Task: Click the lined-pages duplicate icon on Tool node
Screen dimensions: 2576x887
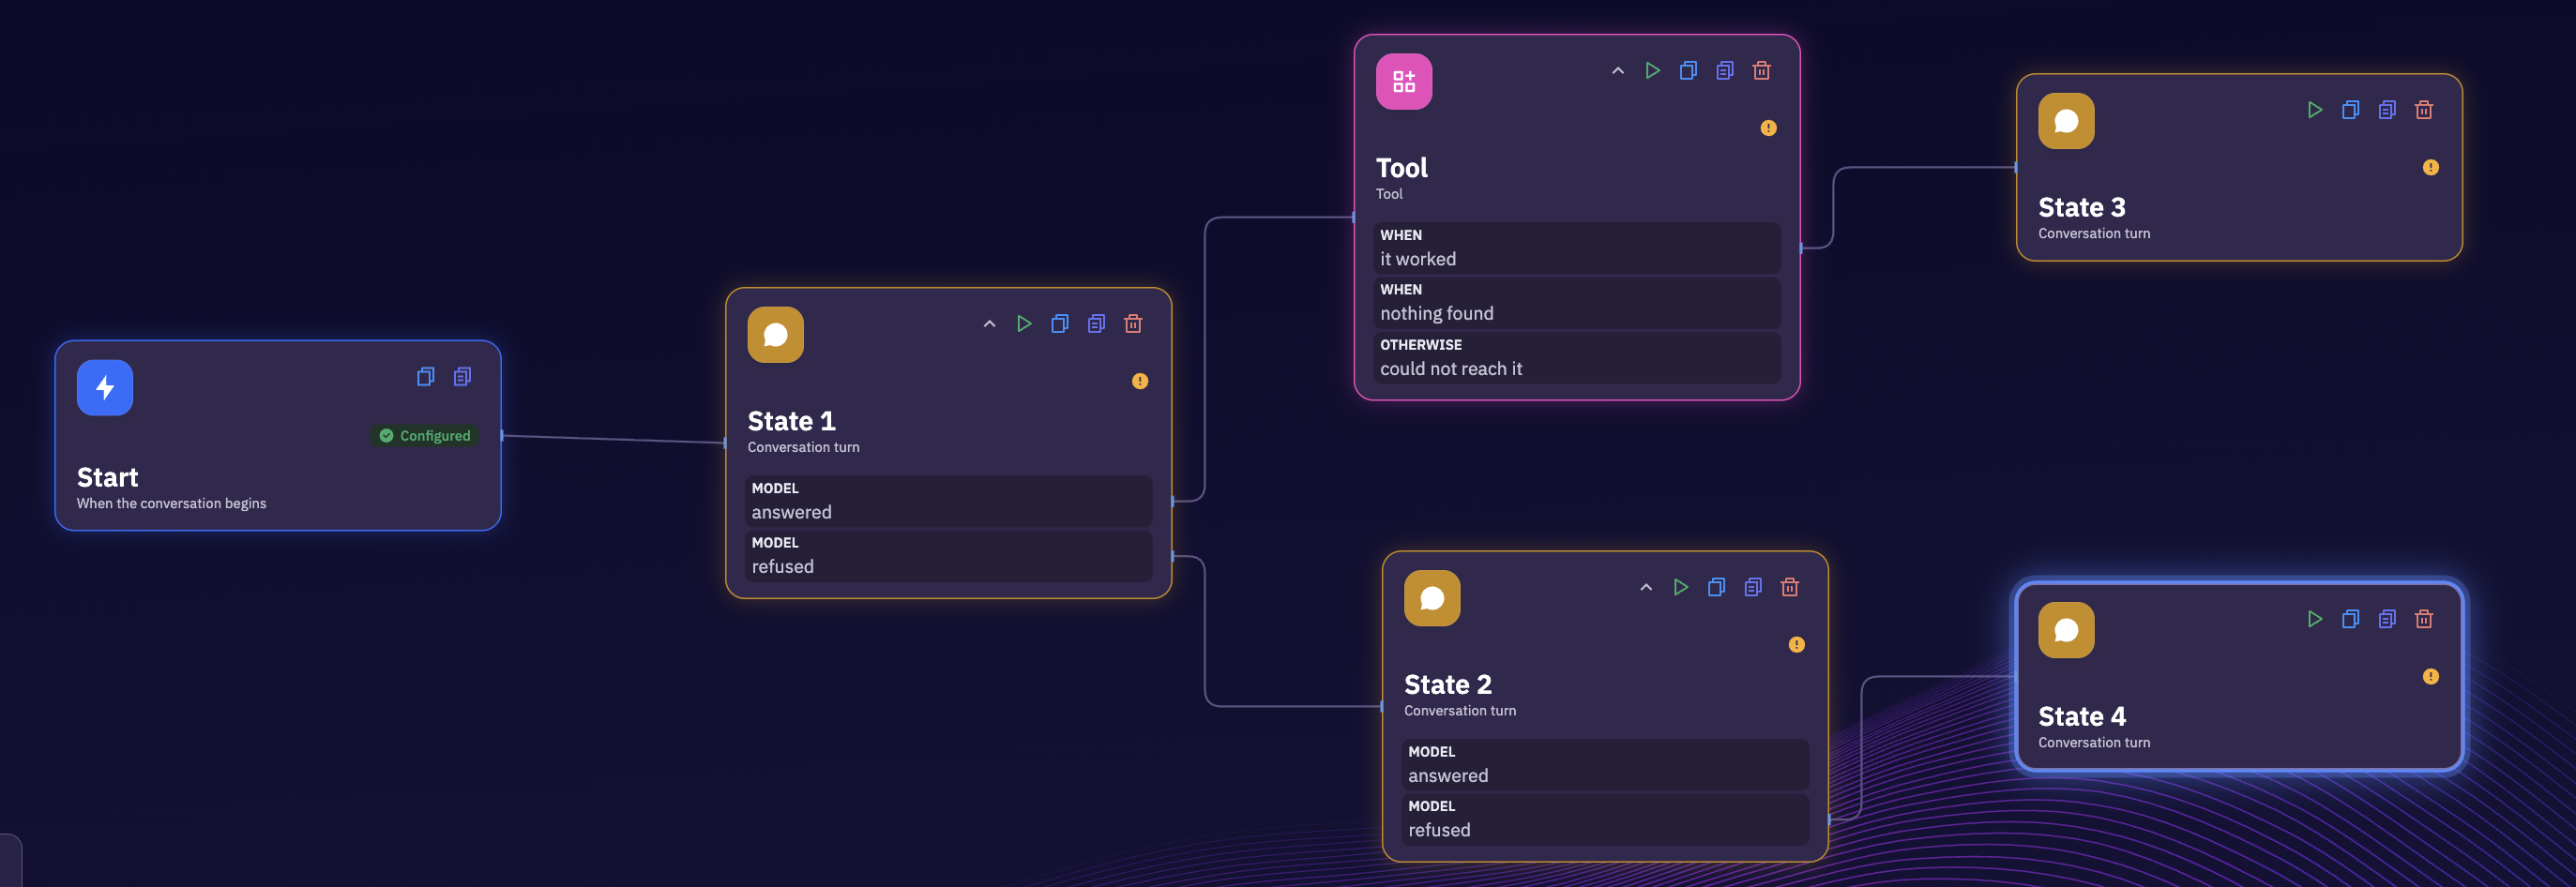Action: point(1725,71)
